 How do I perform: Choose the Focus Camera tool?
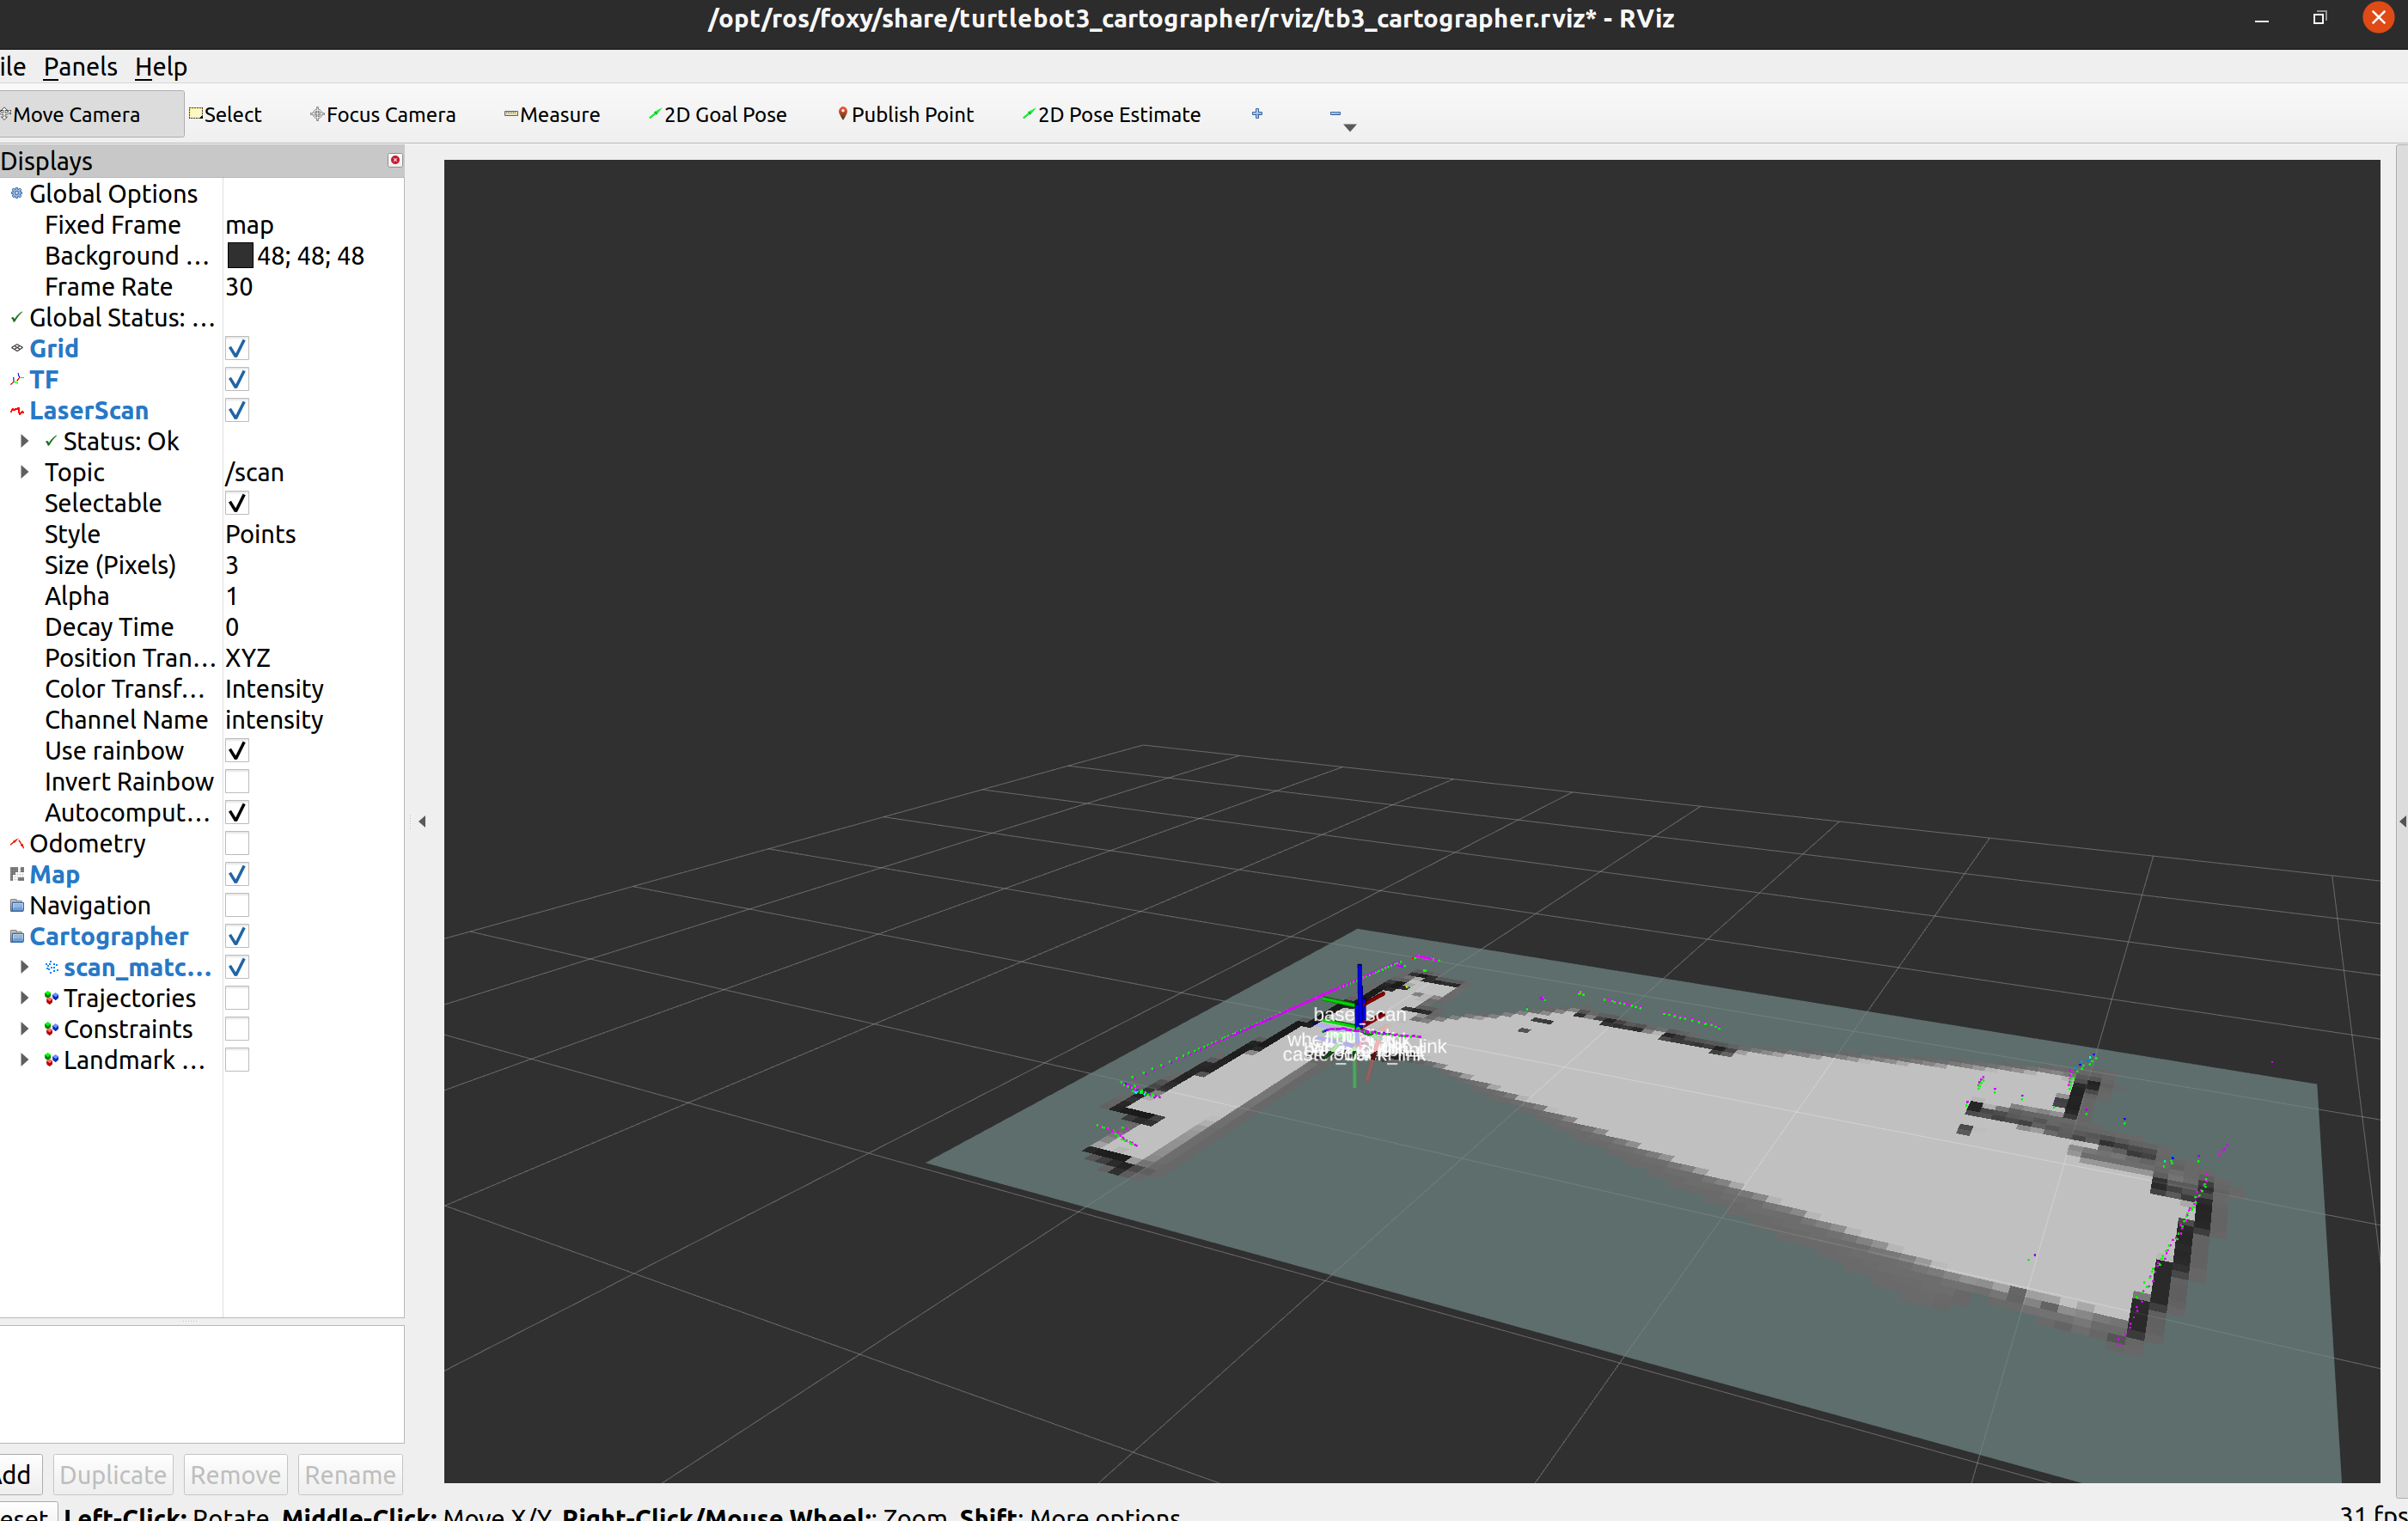pos(384,114)
